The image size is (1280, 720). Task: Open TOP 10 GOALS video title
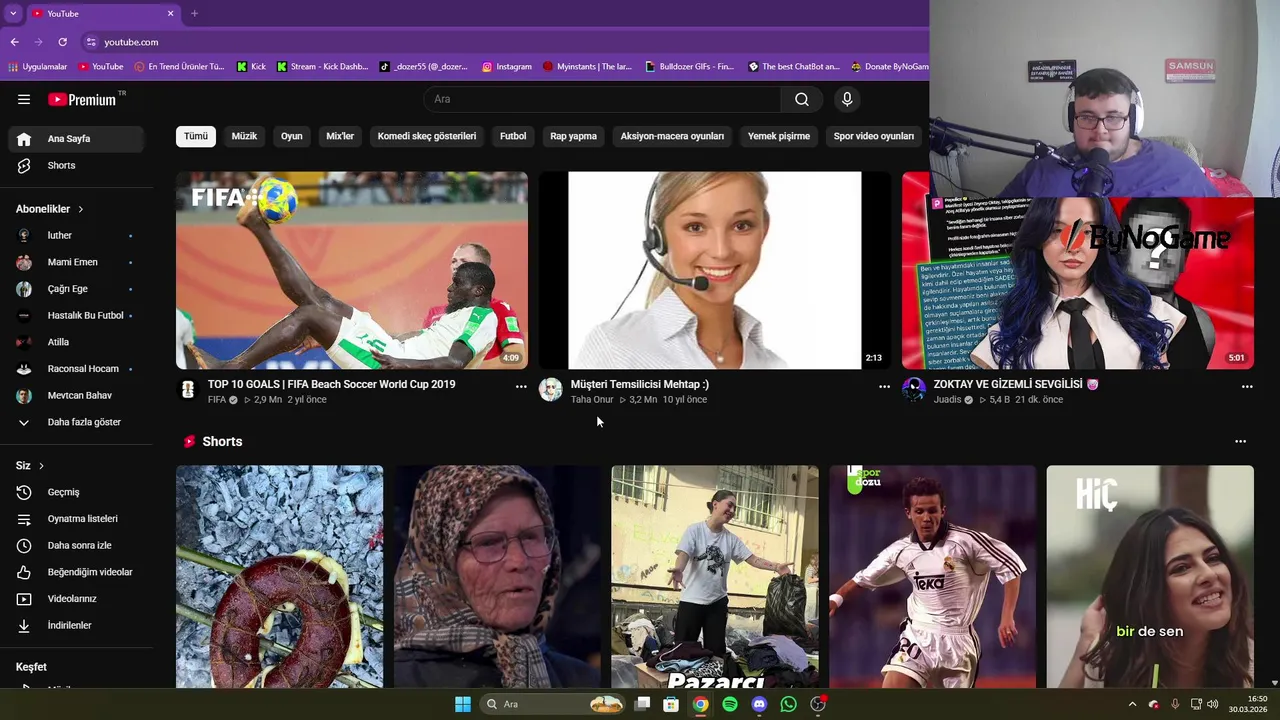point(331,384)
